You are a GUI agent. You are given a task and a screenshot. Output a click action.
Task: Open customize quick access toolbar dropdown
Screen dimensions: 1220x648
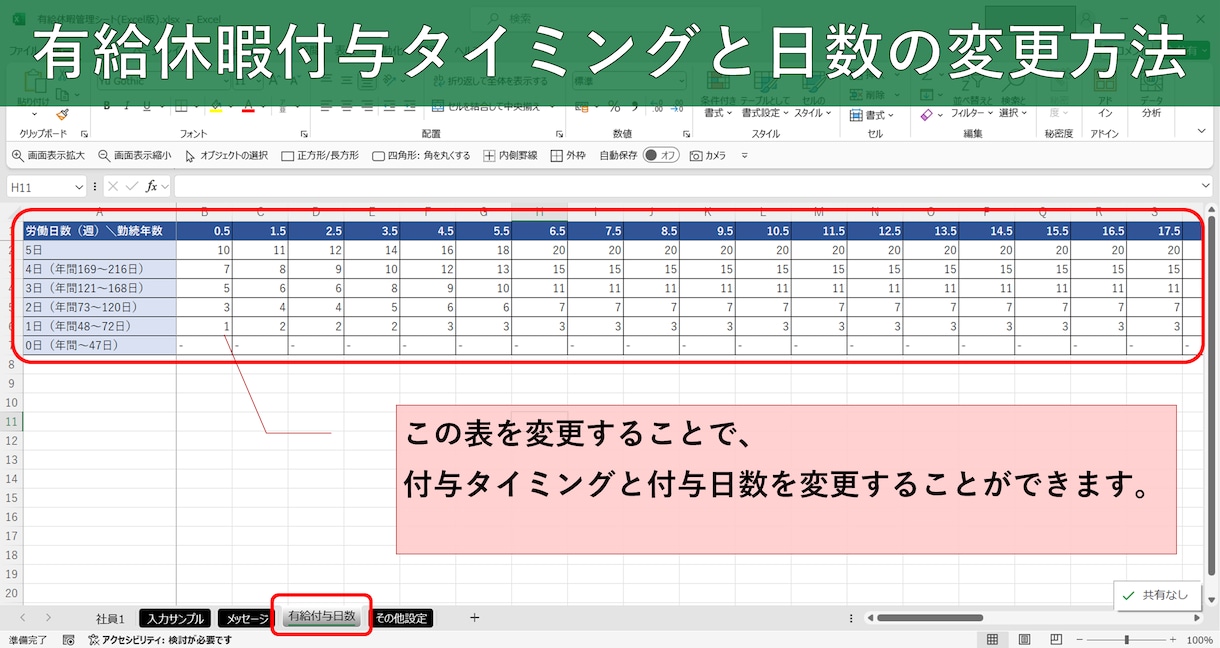744,156
